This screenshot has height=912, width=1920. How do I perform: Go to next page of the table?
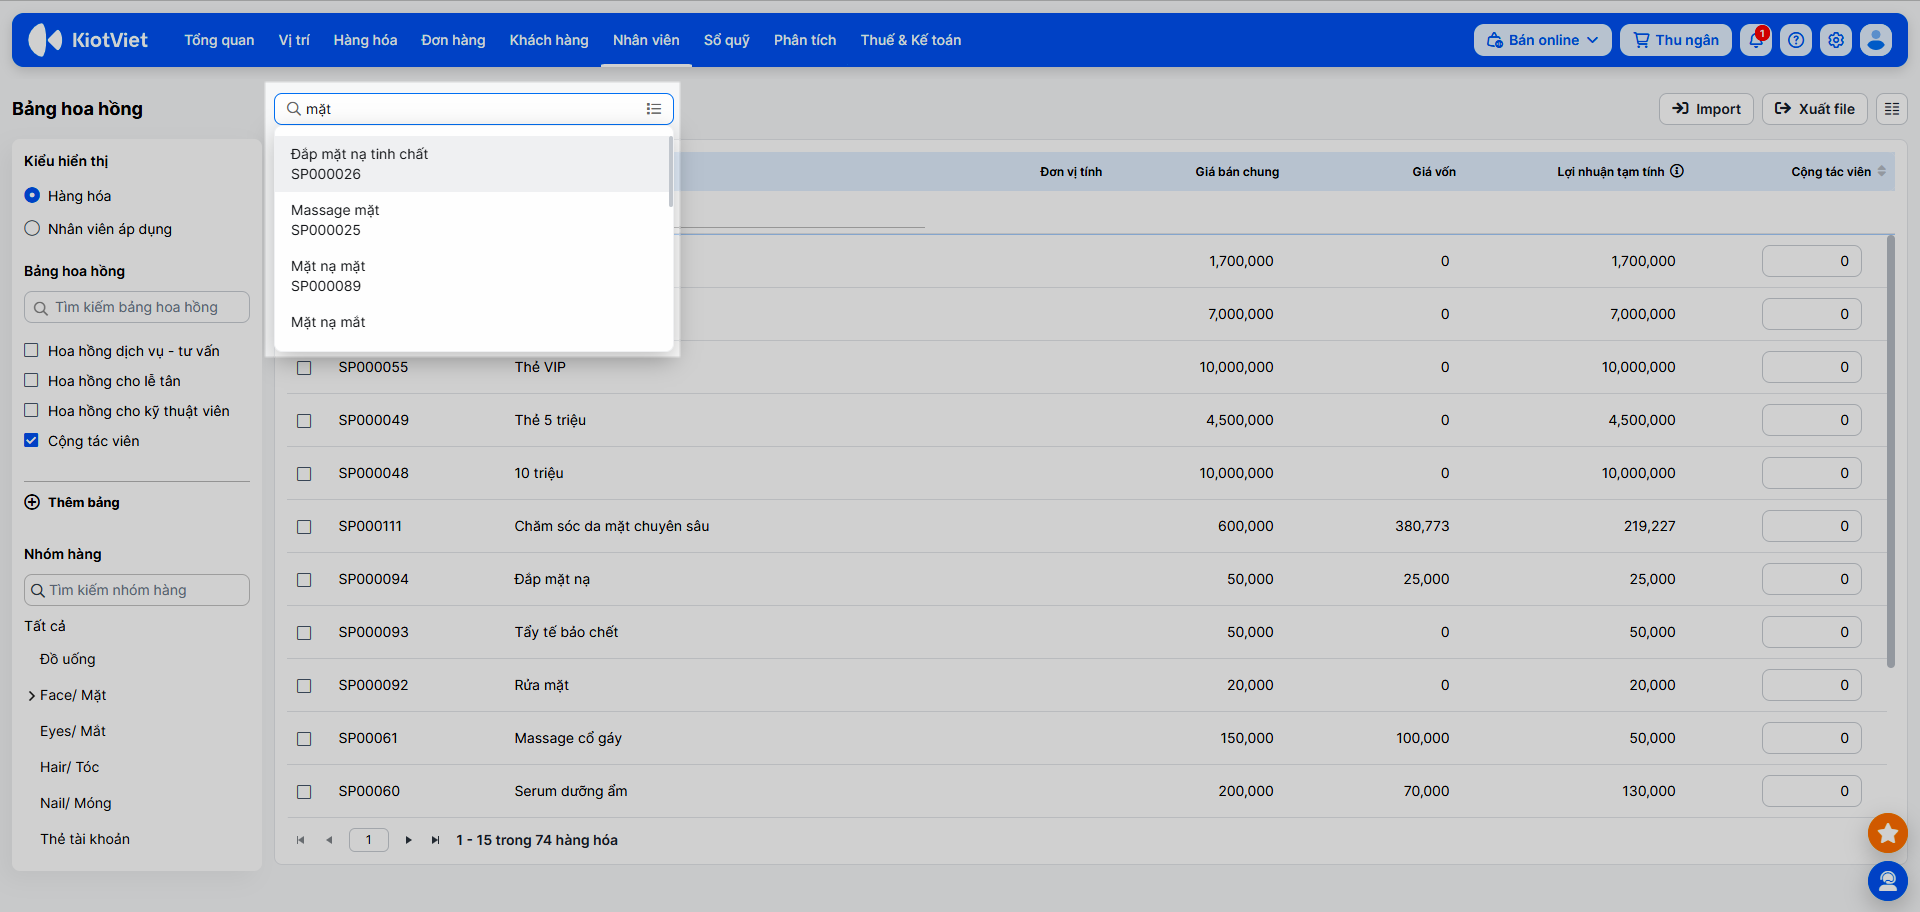[x=408, y=840]
